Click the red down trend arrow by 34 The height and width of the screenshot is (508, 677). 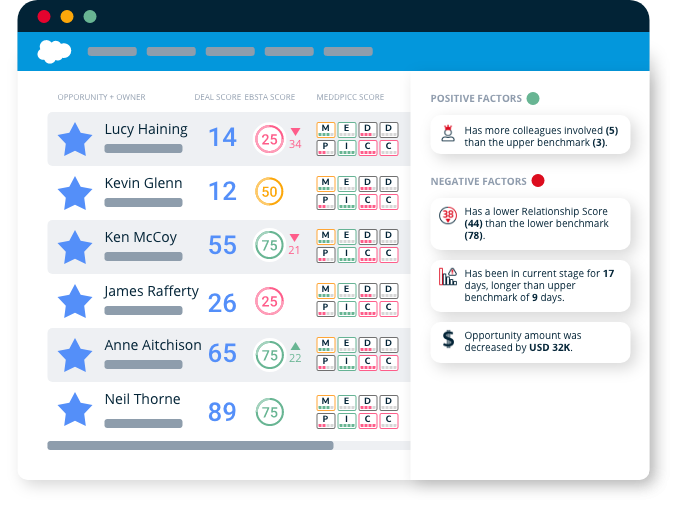point(295,132)
